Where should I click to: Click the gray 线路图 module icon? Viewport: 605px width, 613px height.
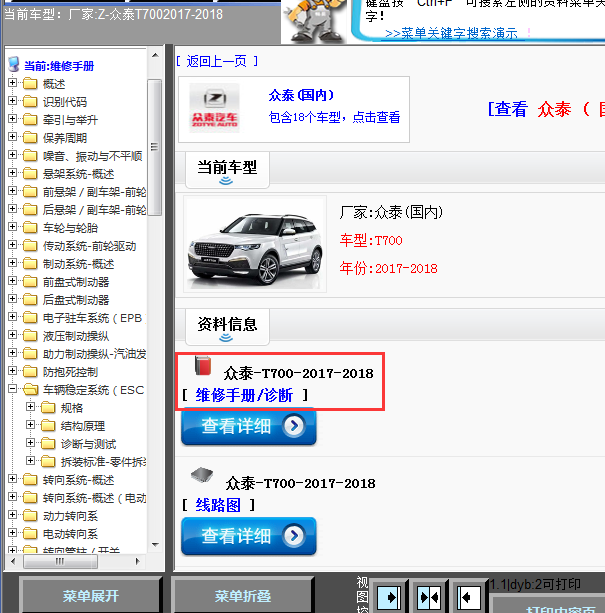point(202,475)
